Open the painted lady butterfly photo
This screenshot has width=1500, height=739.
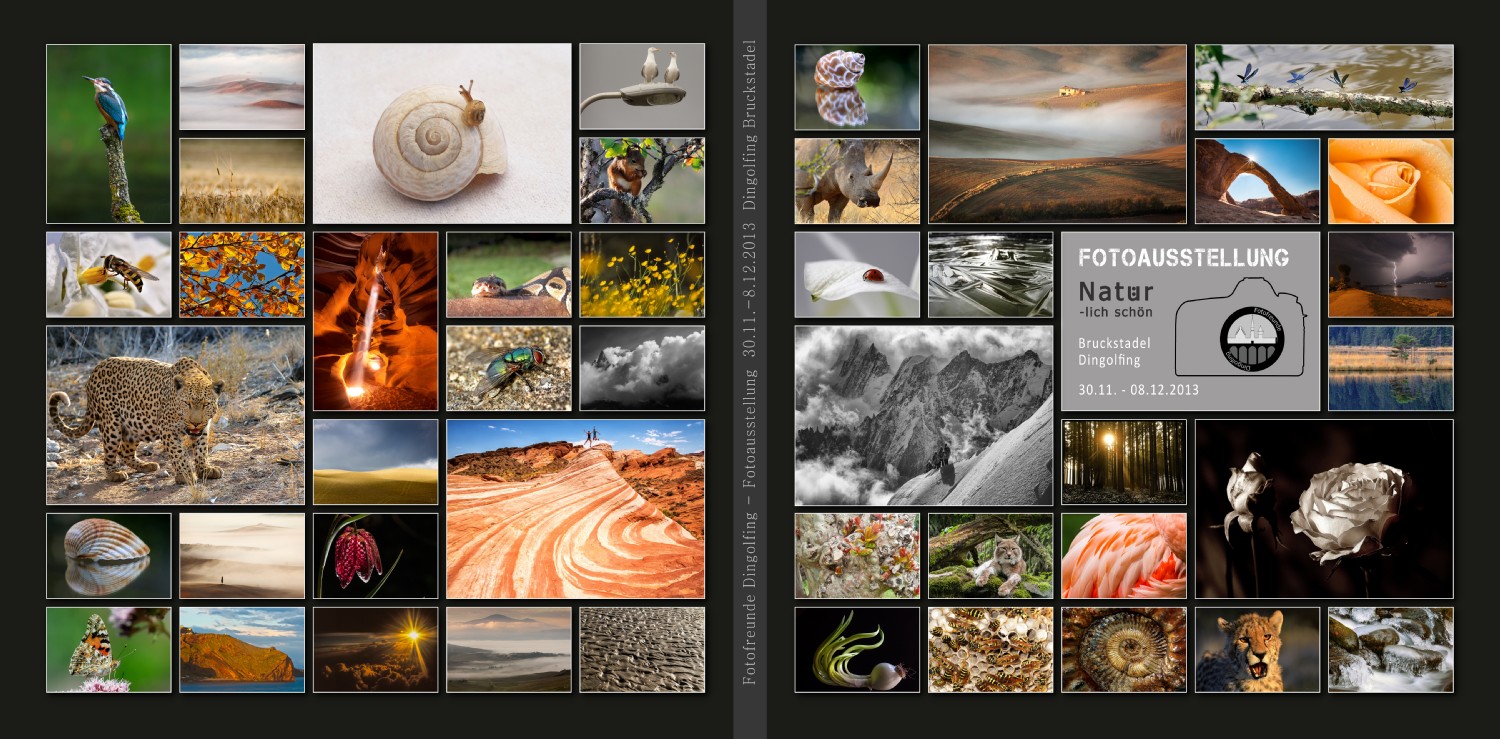click(x=109, y=650)
